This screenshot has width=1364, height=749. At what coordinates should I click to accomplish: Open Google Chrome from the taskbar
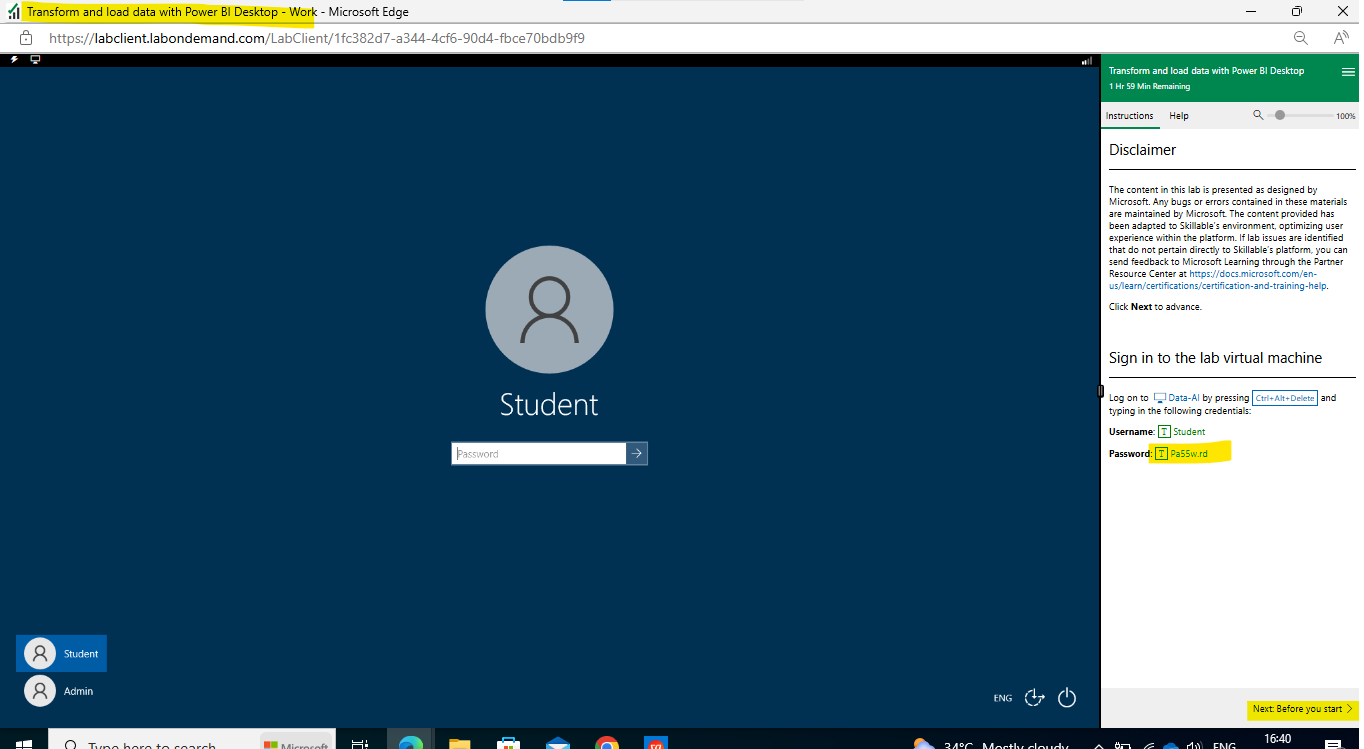click(607, 744)
